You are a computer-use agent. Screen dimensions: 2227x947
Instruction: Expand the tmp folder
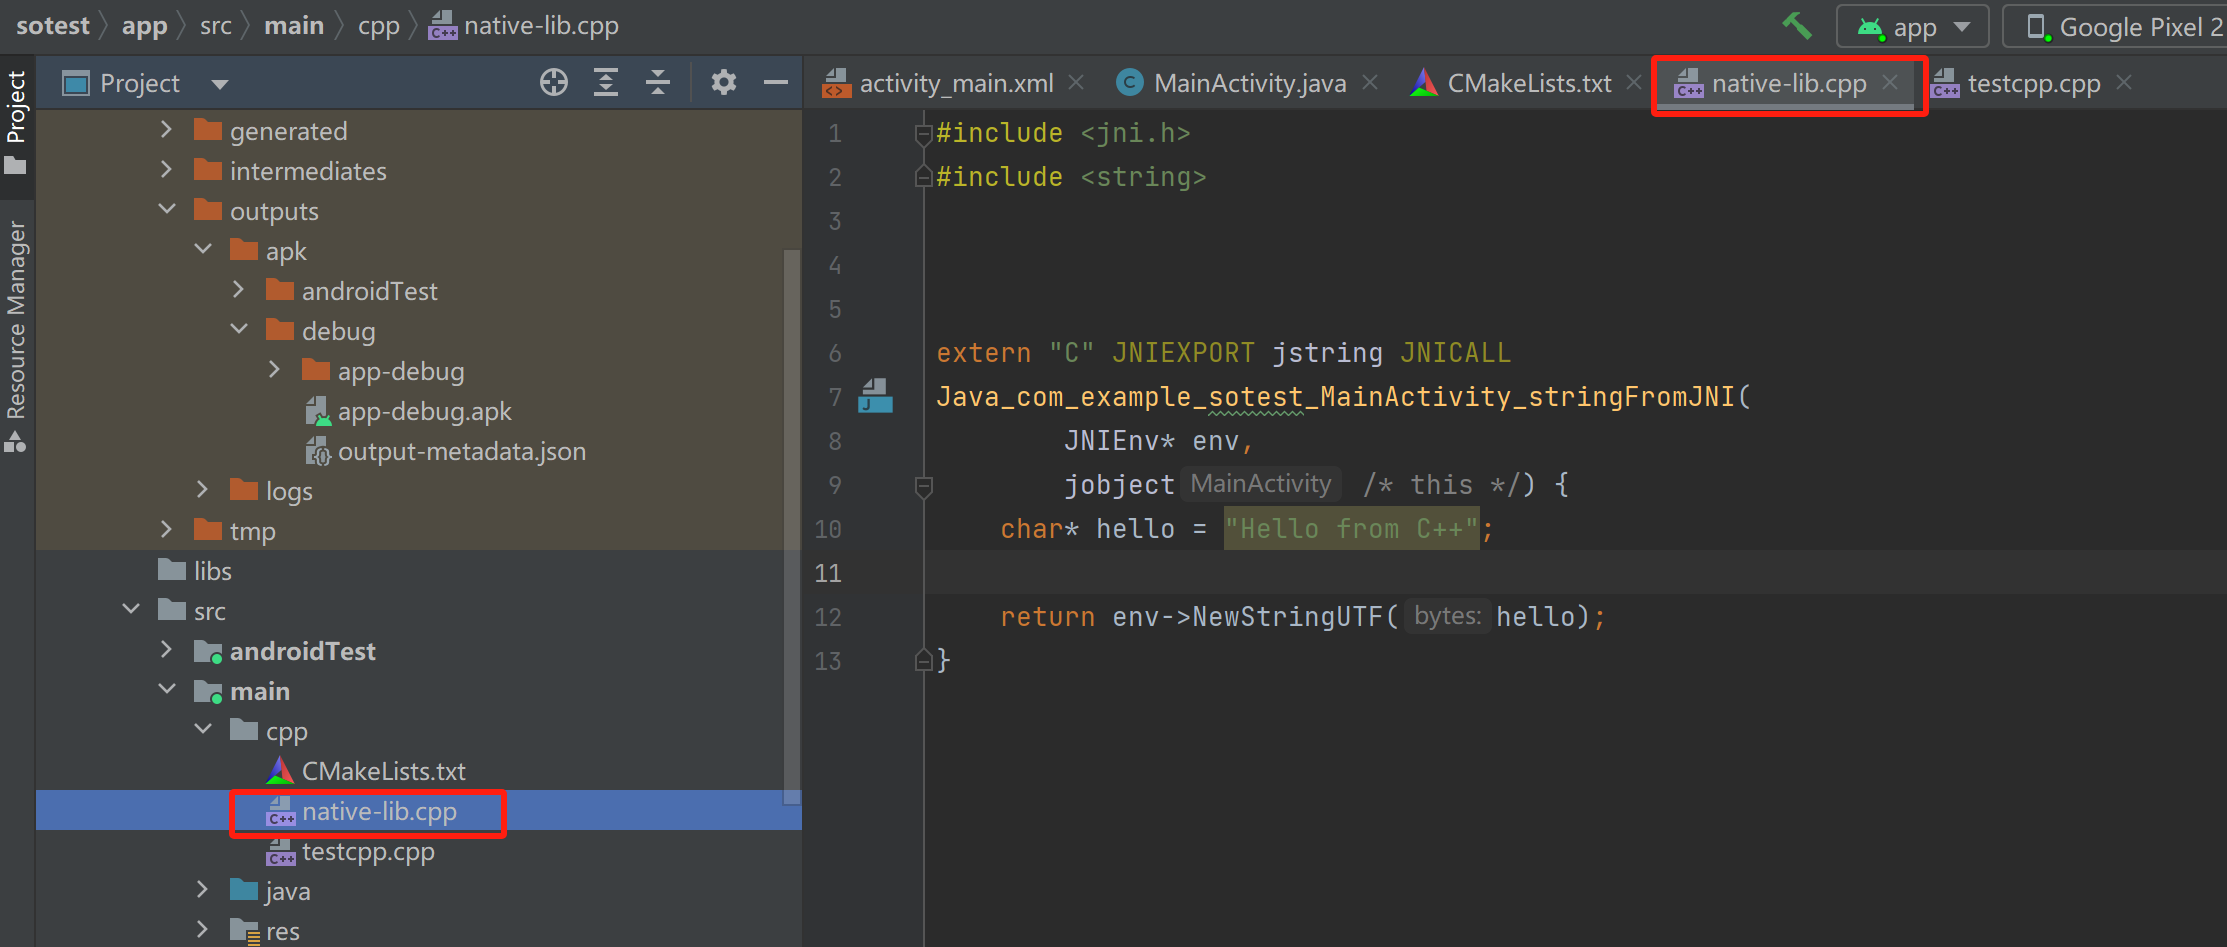[x=167, y=530]
